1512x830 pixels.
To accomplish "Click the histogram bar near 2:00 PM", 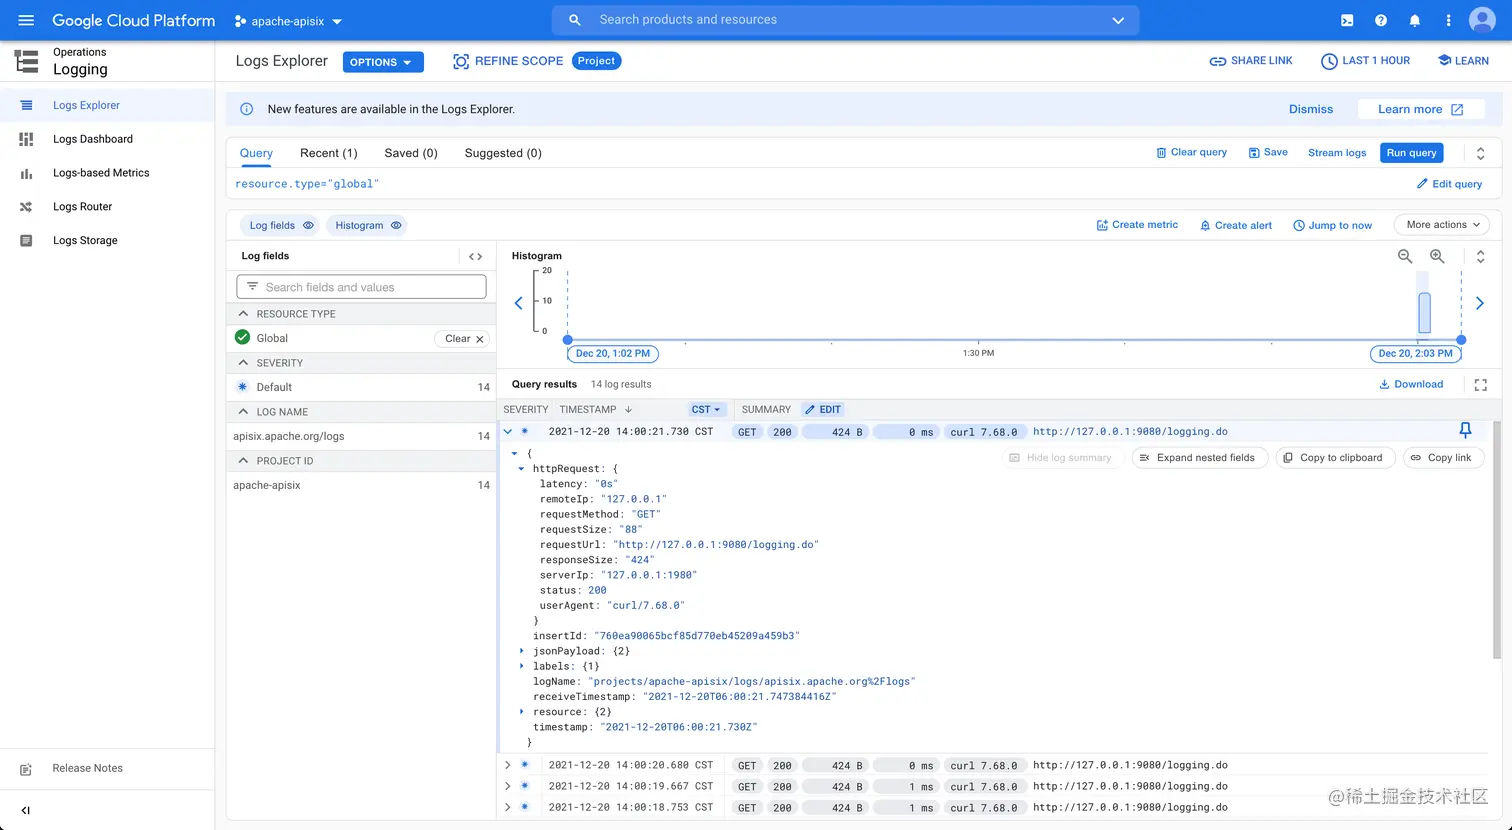I will [x=1424, y=313].
